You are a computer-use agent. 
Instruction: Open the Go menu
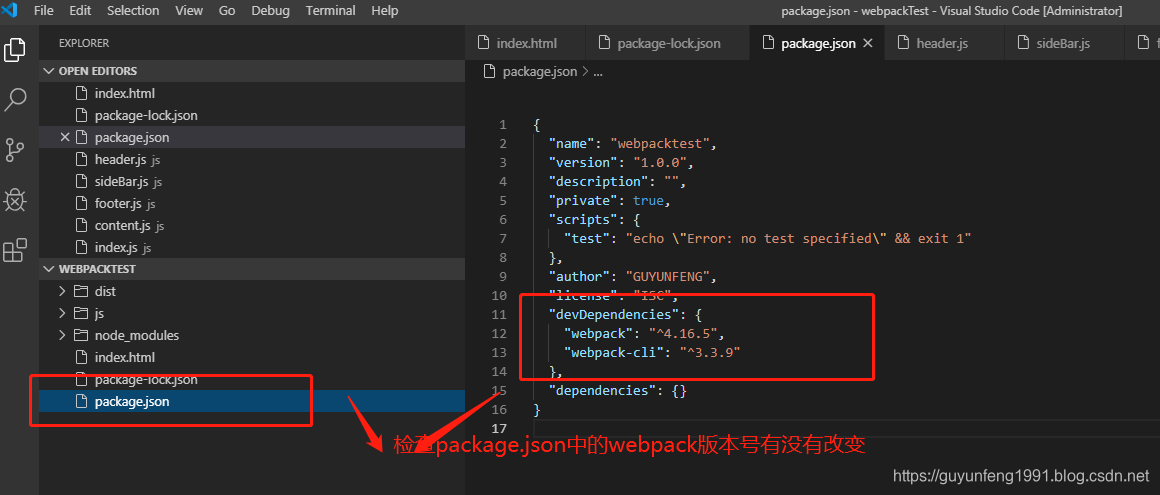(227, 11)
